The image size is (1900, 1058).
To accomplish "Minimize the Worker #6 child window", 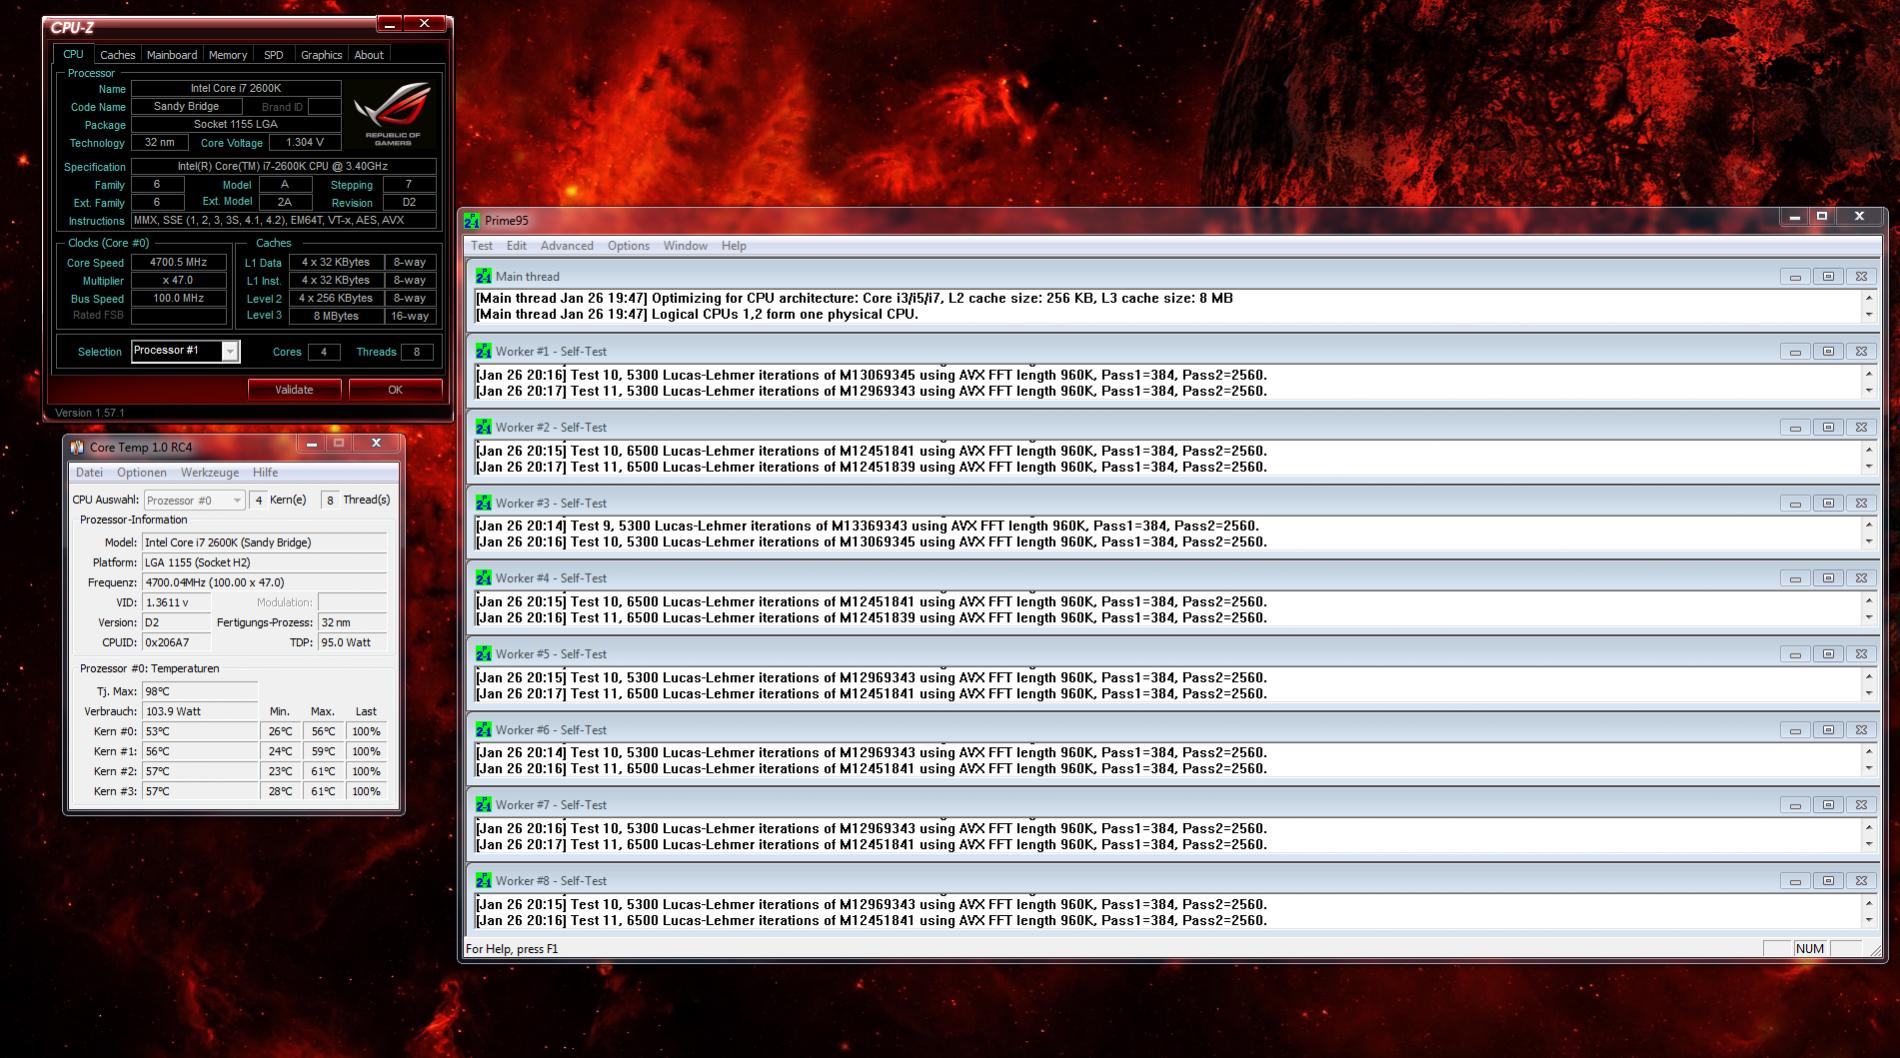I will coord(1795,731).
